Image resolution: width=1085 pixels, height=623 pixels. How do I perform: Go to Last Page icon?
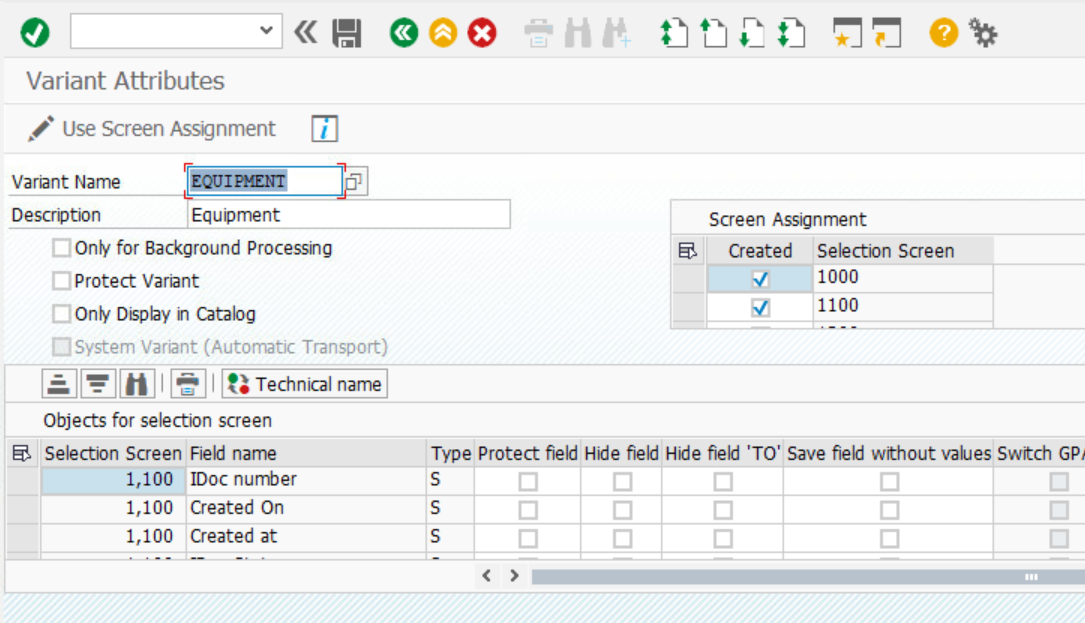tap(791, 33)
